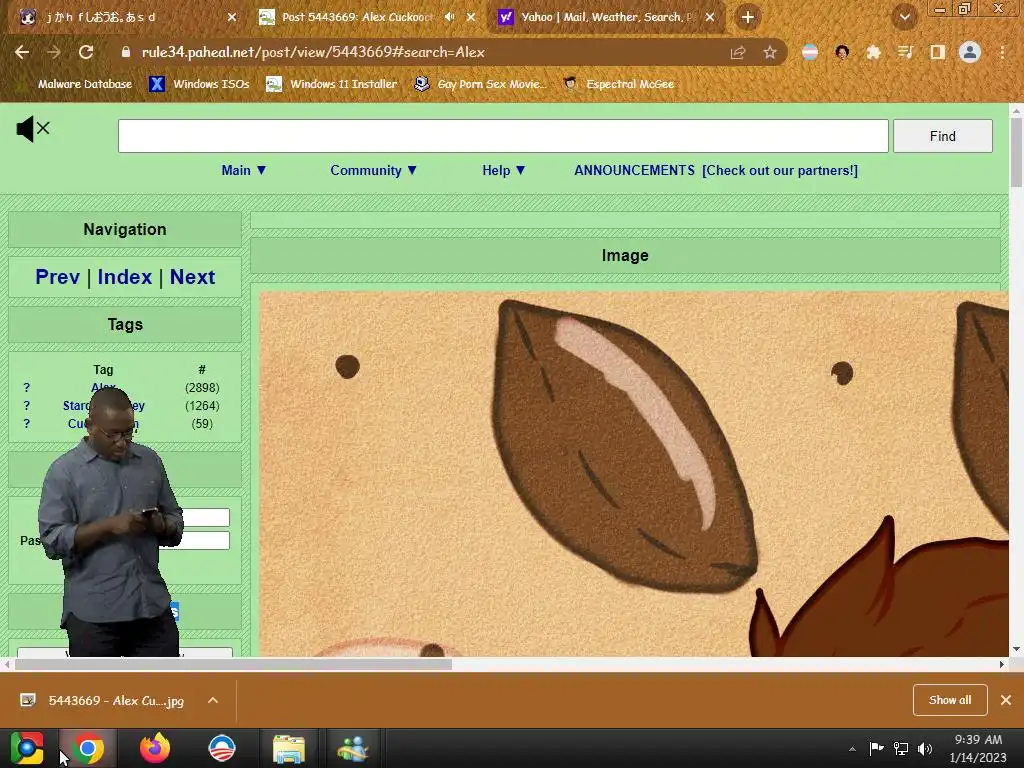This screenshot has width=1024, height=768.
Task: Click the muted speaker icon on the page
Action: [x=33, y=129]
